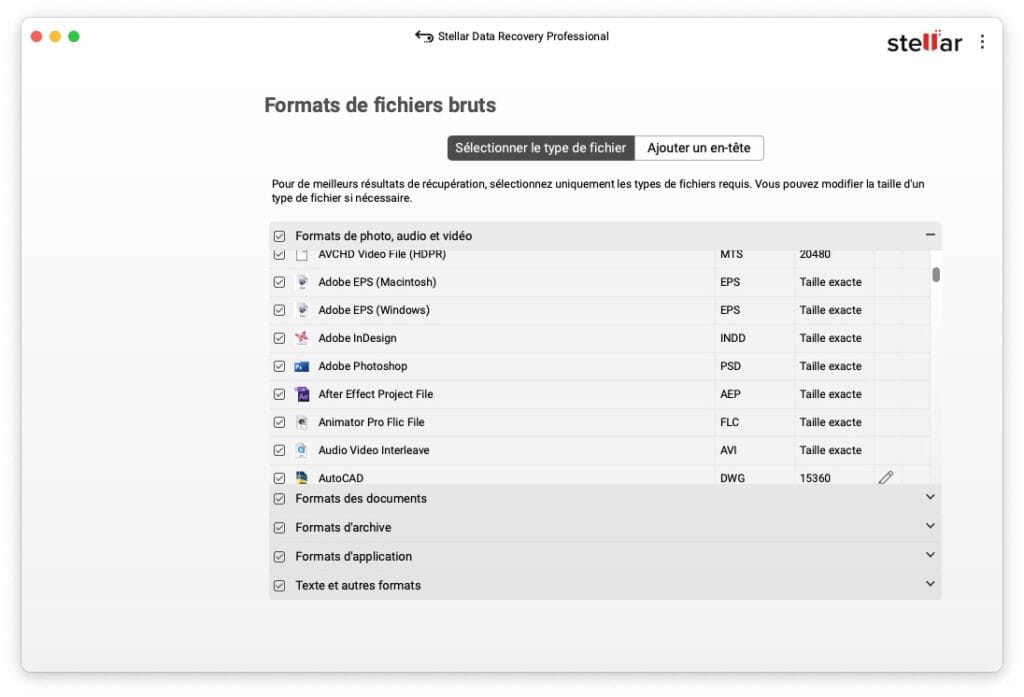Viewport: 1024px width, 697px height.
Task: Open the three-dot options menu
Action: coord(982,41)
